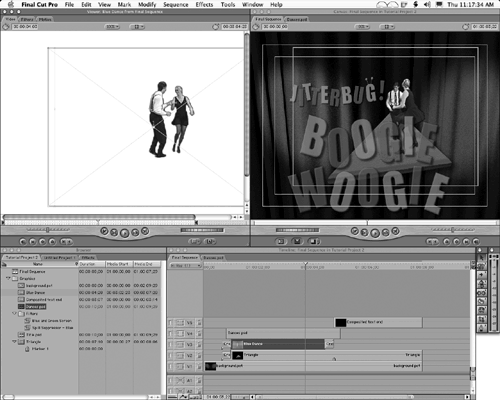Open the Modify menu

pyautogui.click(x=147, y=5)
